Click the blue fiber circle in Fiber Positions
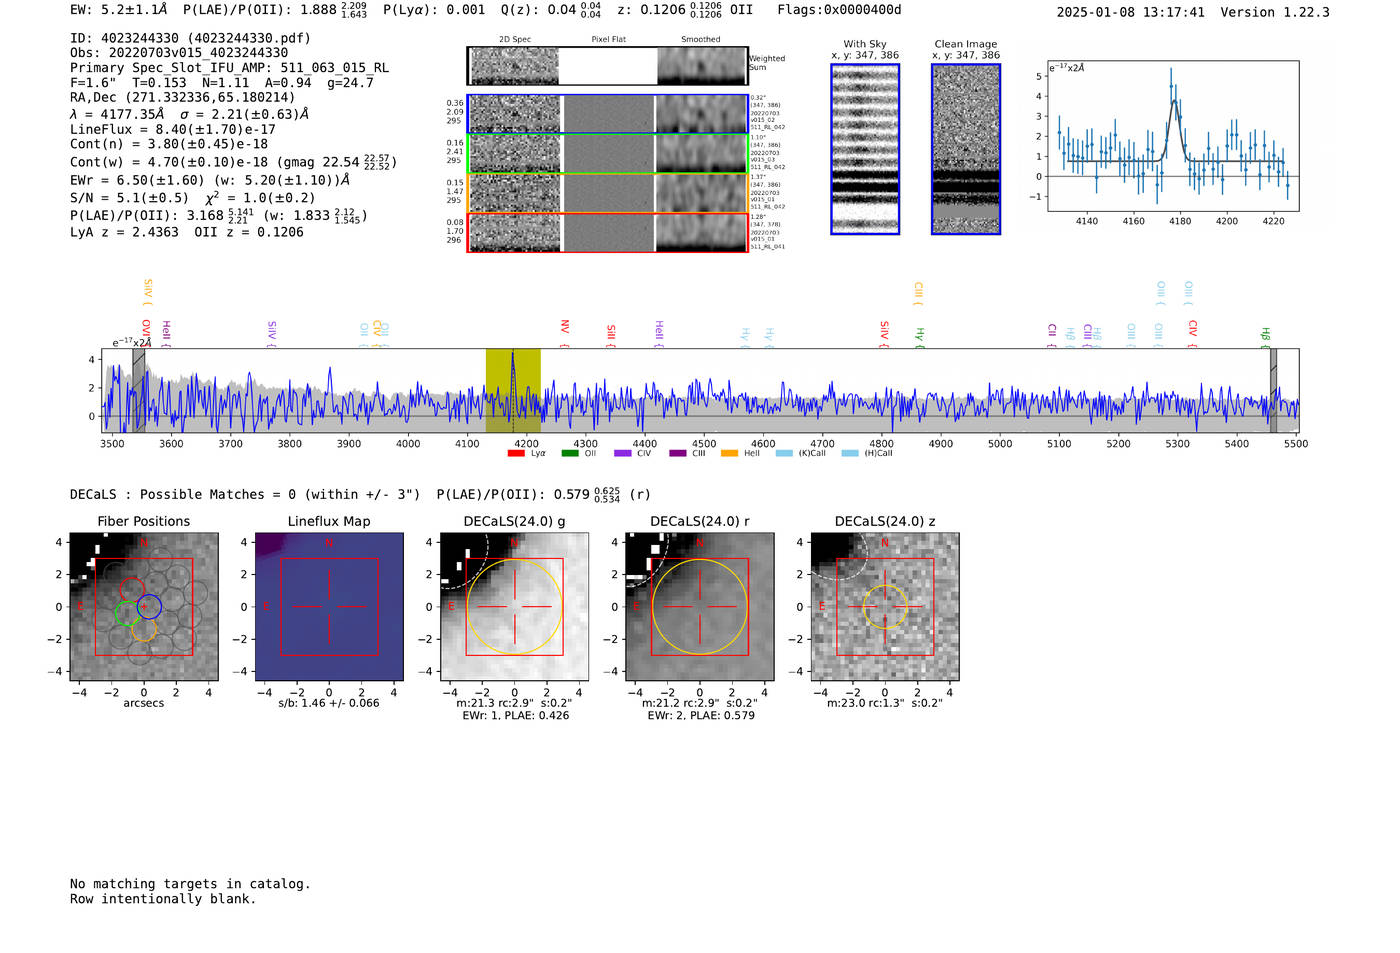The image size is (1400, 953). point(149,607)
